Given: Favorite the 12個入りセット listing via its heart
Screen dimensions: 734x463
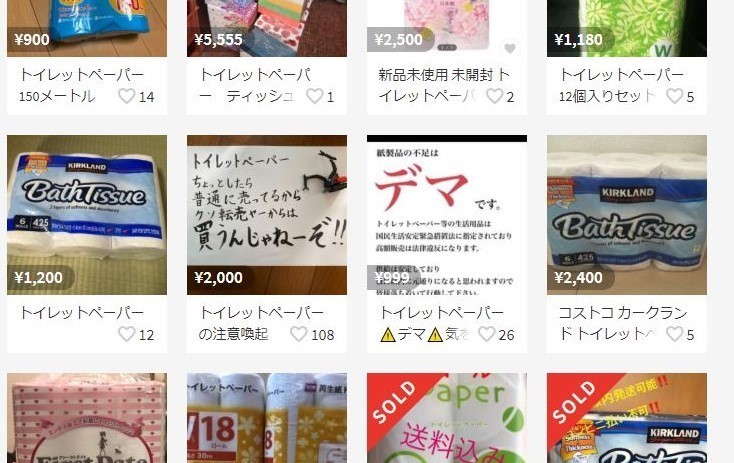Looking at the screenshot, I should pos(675,96).
